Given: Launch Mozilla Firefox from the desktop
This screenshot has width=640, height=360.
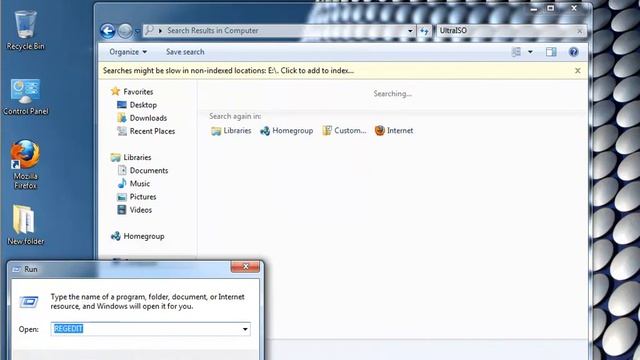Looking at the screenshot, I should pos(25,164).
